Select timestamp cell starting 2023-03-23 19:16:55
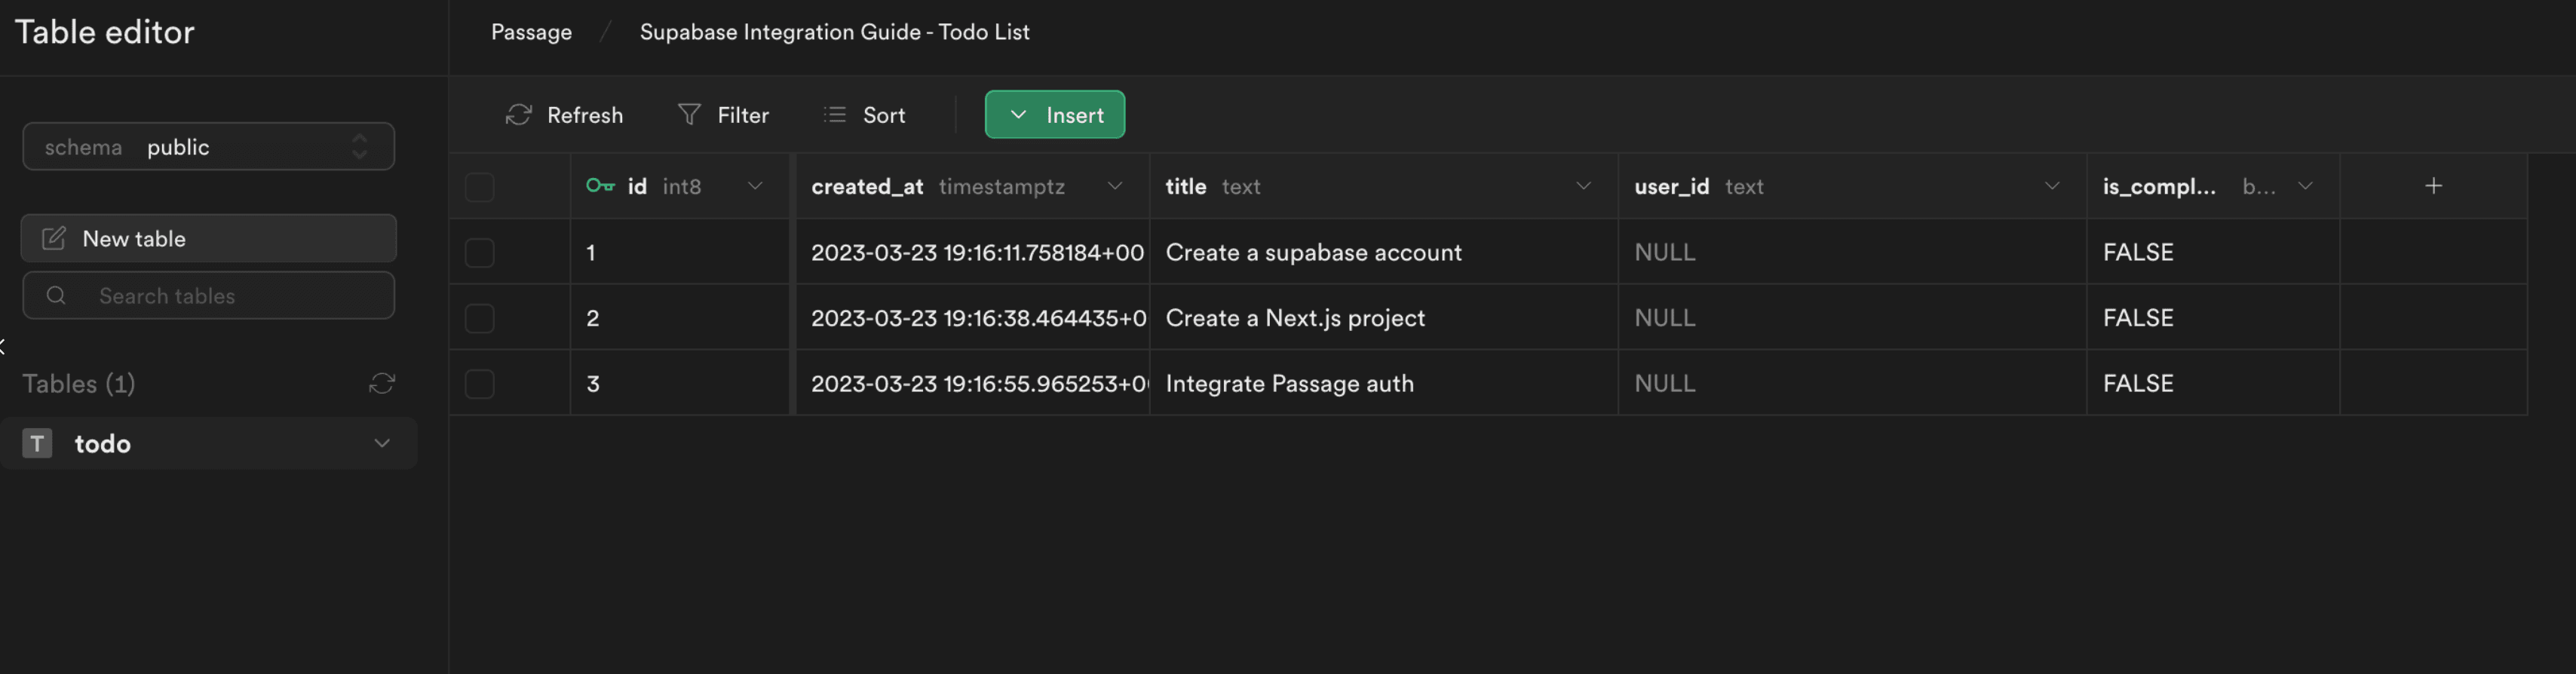 [973, 383]
